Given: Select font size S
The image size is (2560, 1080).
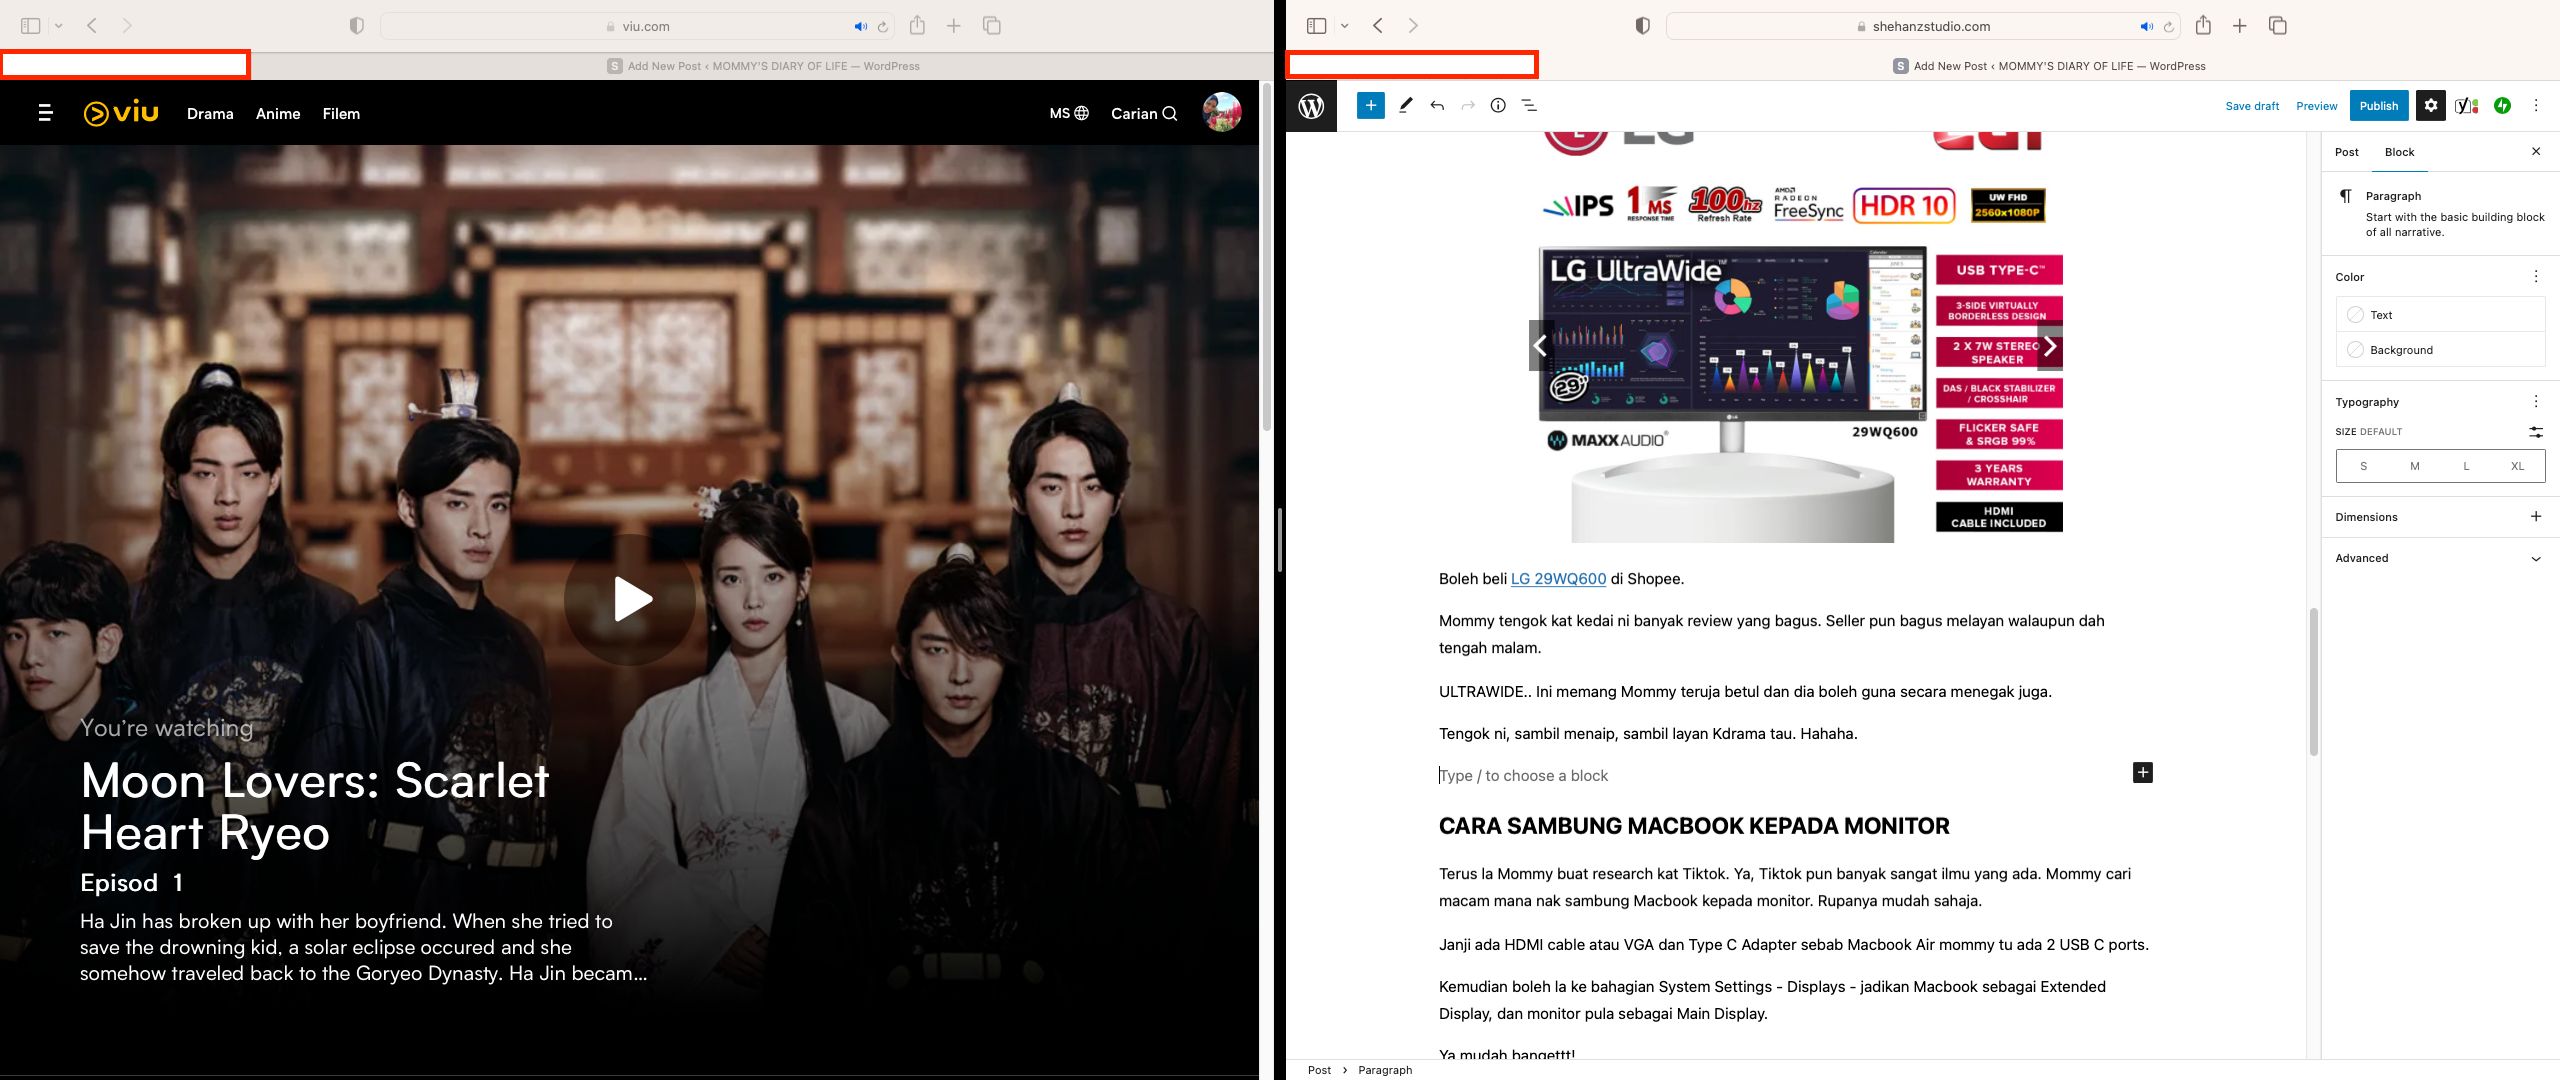Looking at the screenshot, I should coord(2363,466).
